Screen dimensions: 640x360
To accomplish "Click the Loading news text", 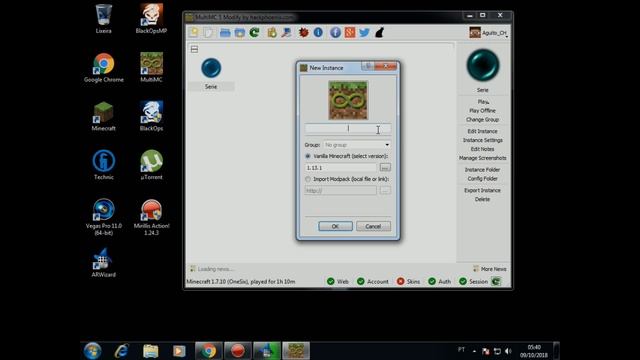I will (215, 269).
